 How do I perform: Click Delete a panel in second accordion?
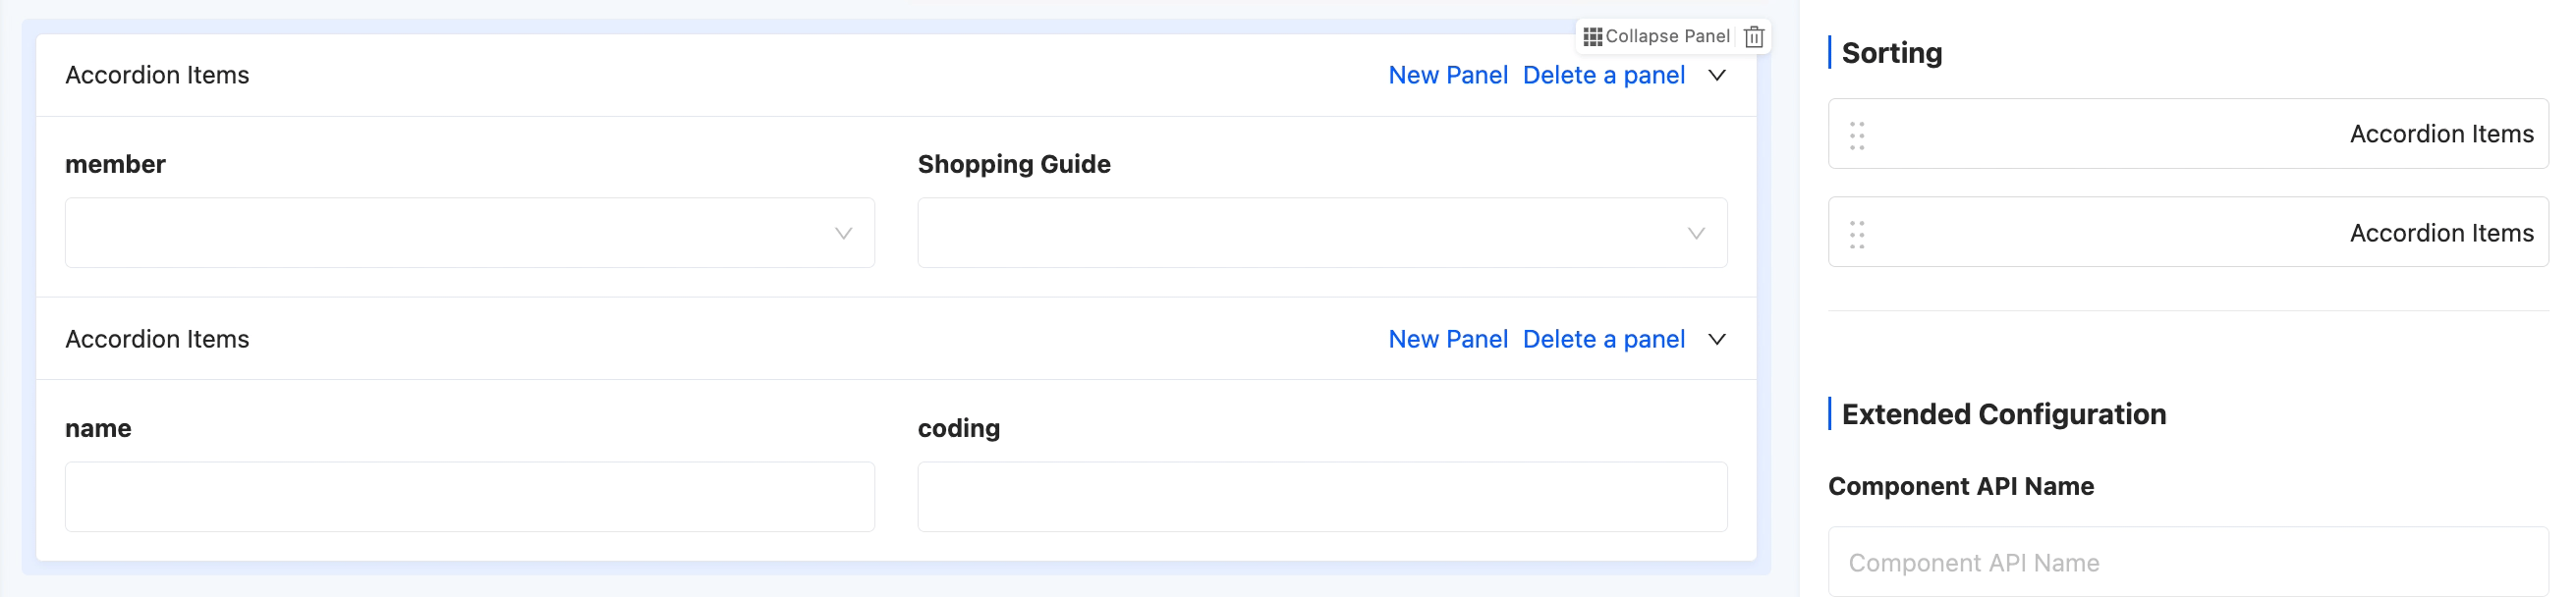(1603, 340)
